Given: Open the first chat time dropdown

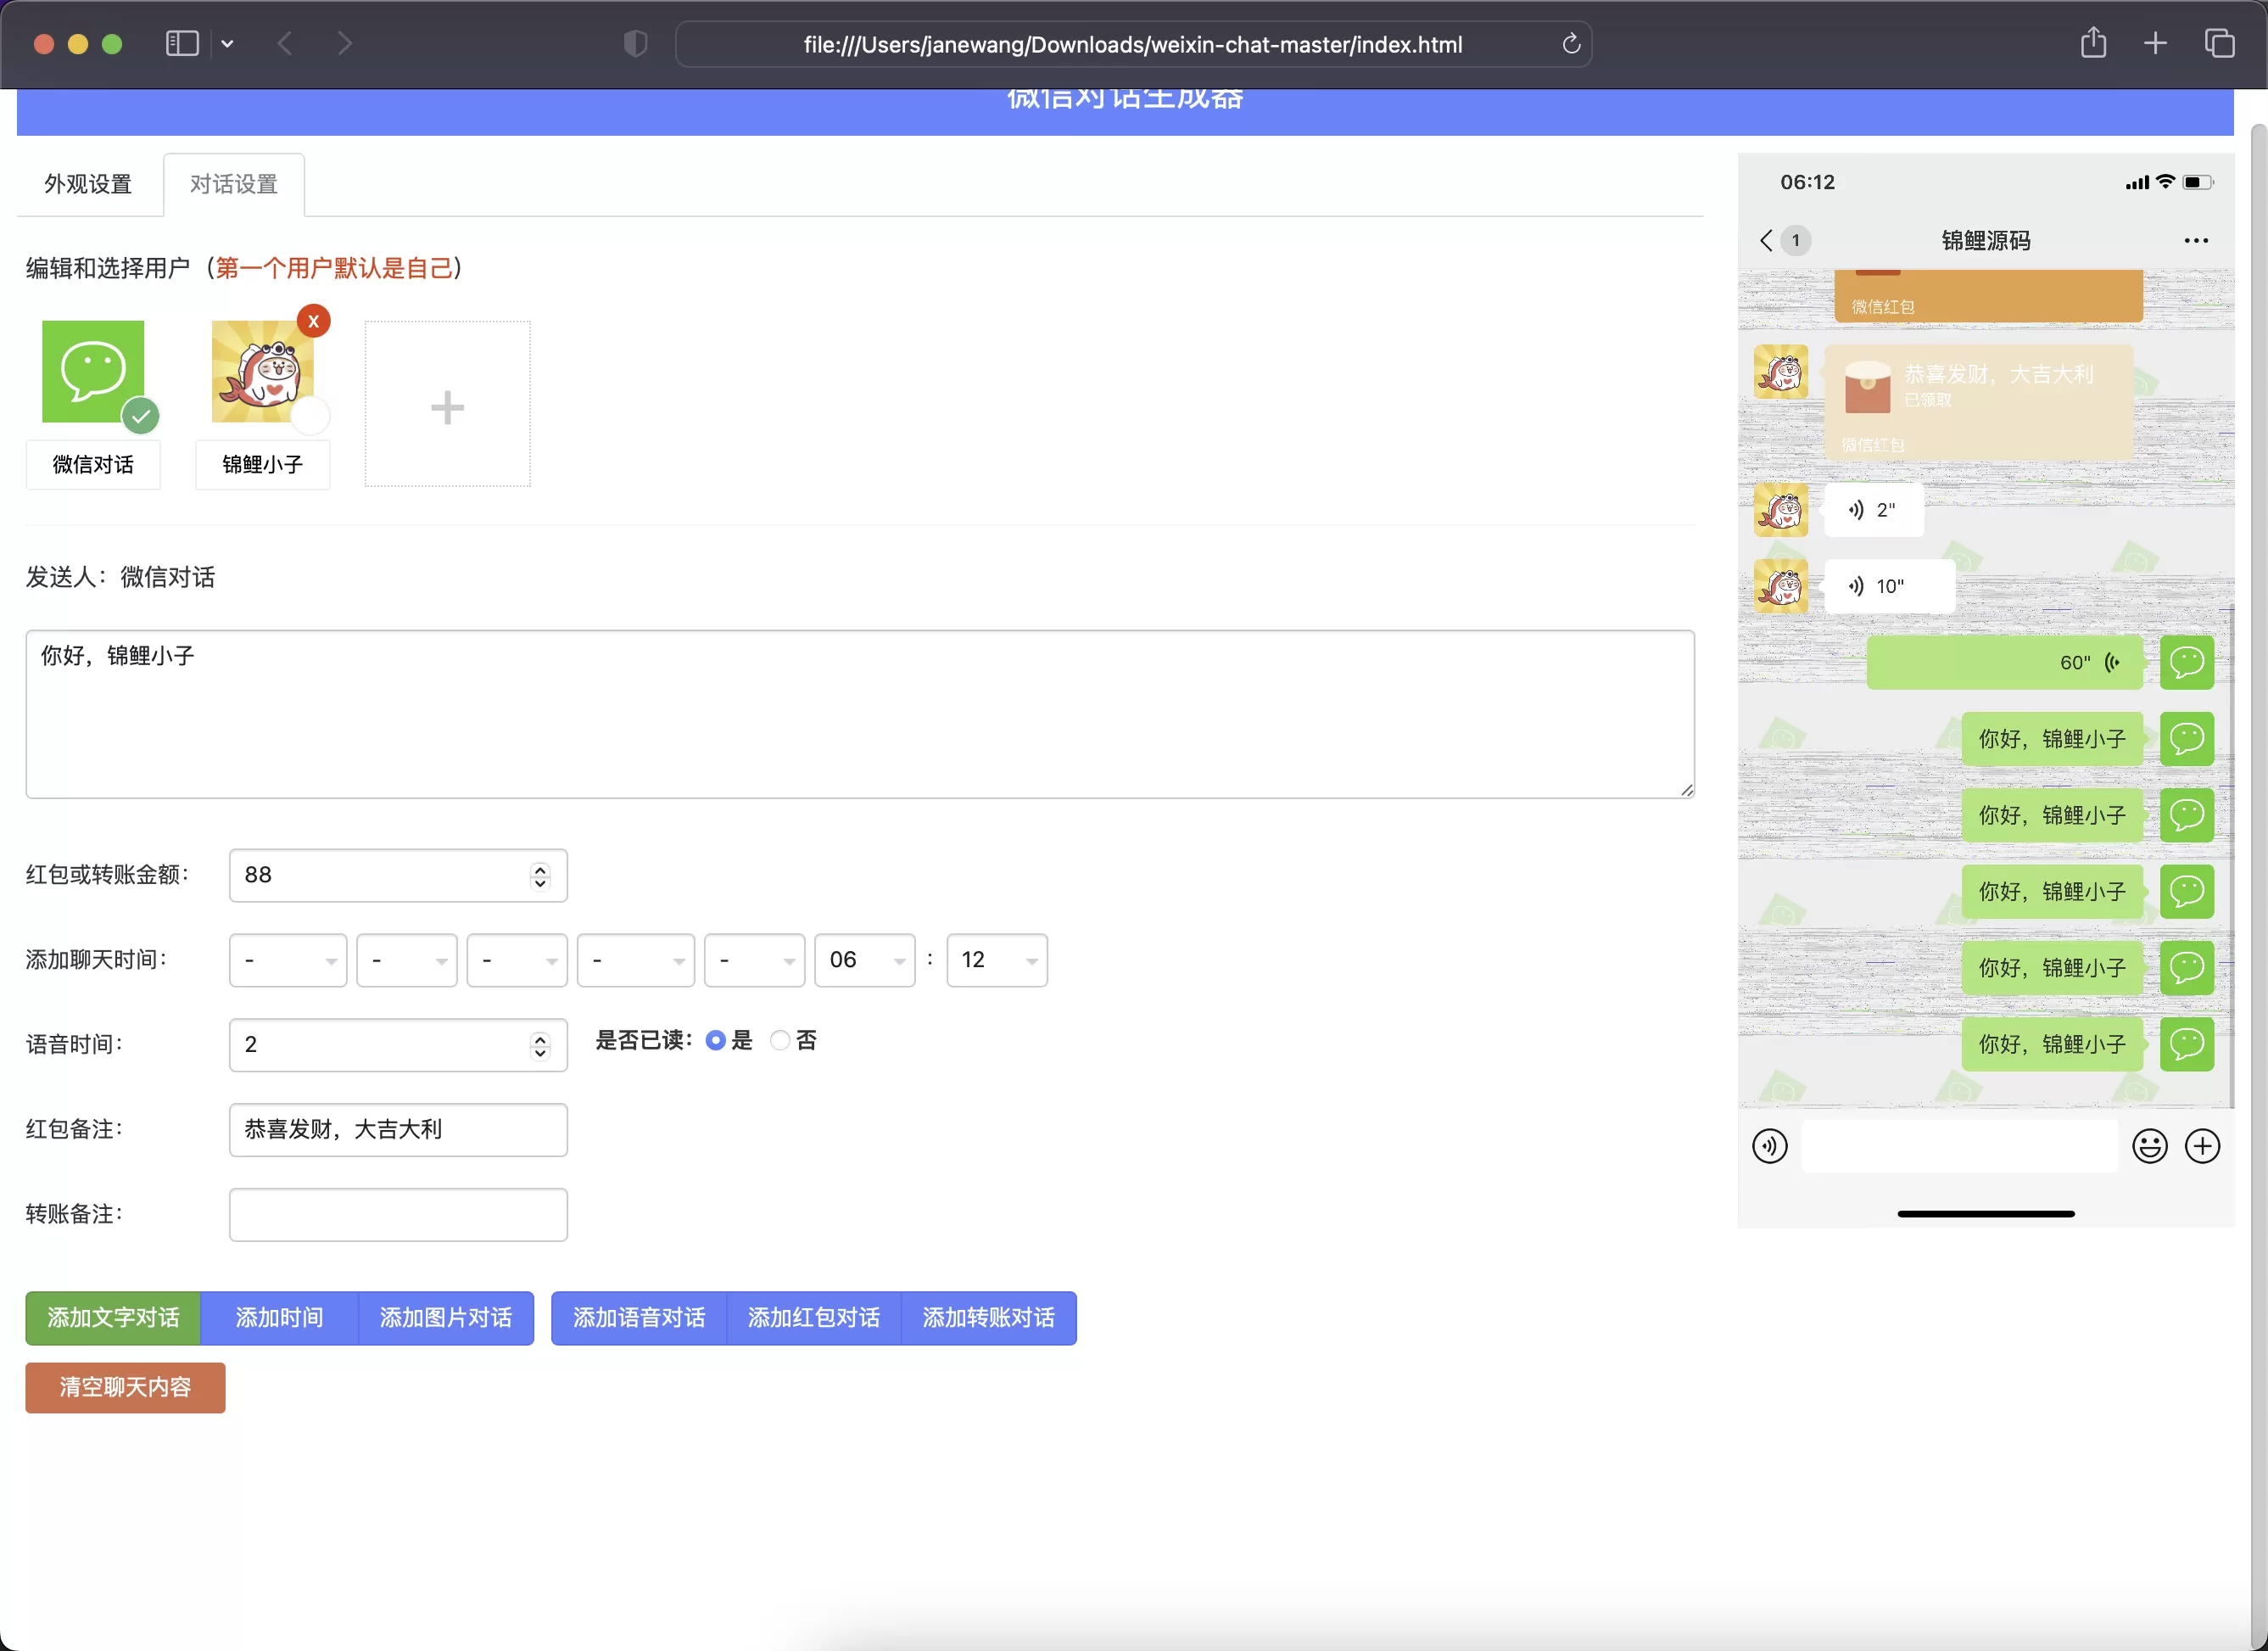Looking at the screenshot, I should click(288, 960).
